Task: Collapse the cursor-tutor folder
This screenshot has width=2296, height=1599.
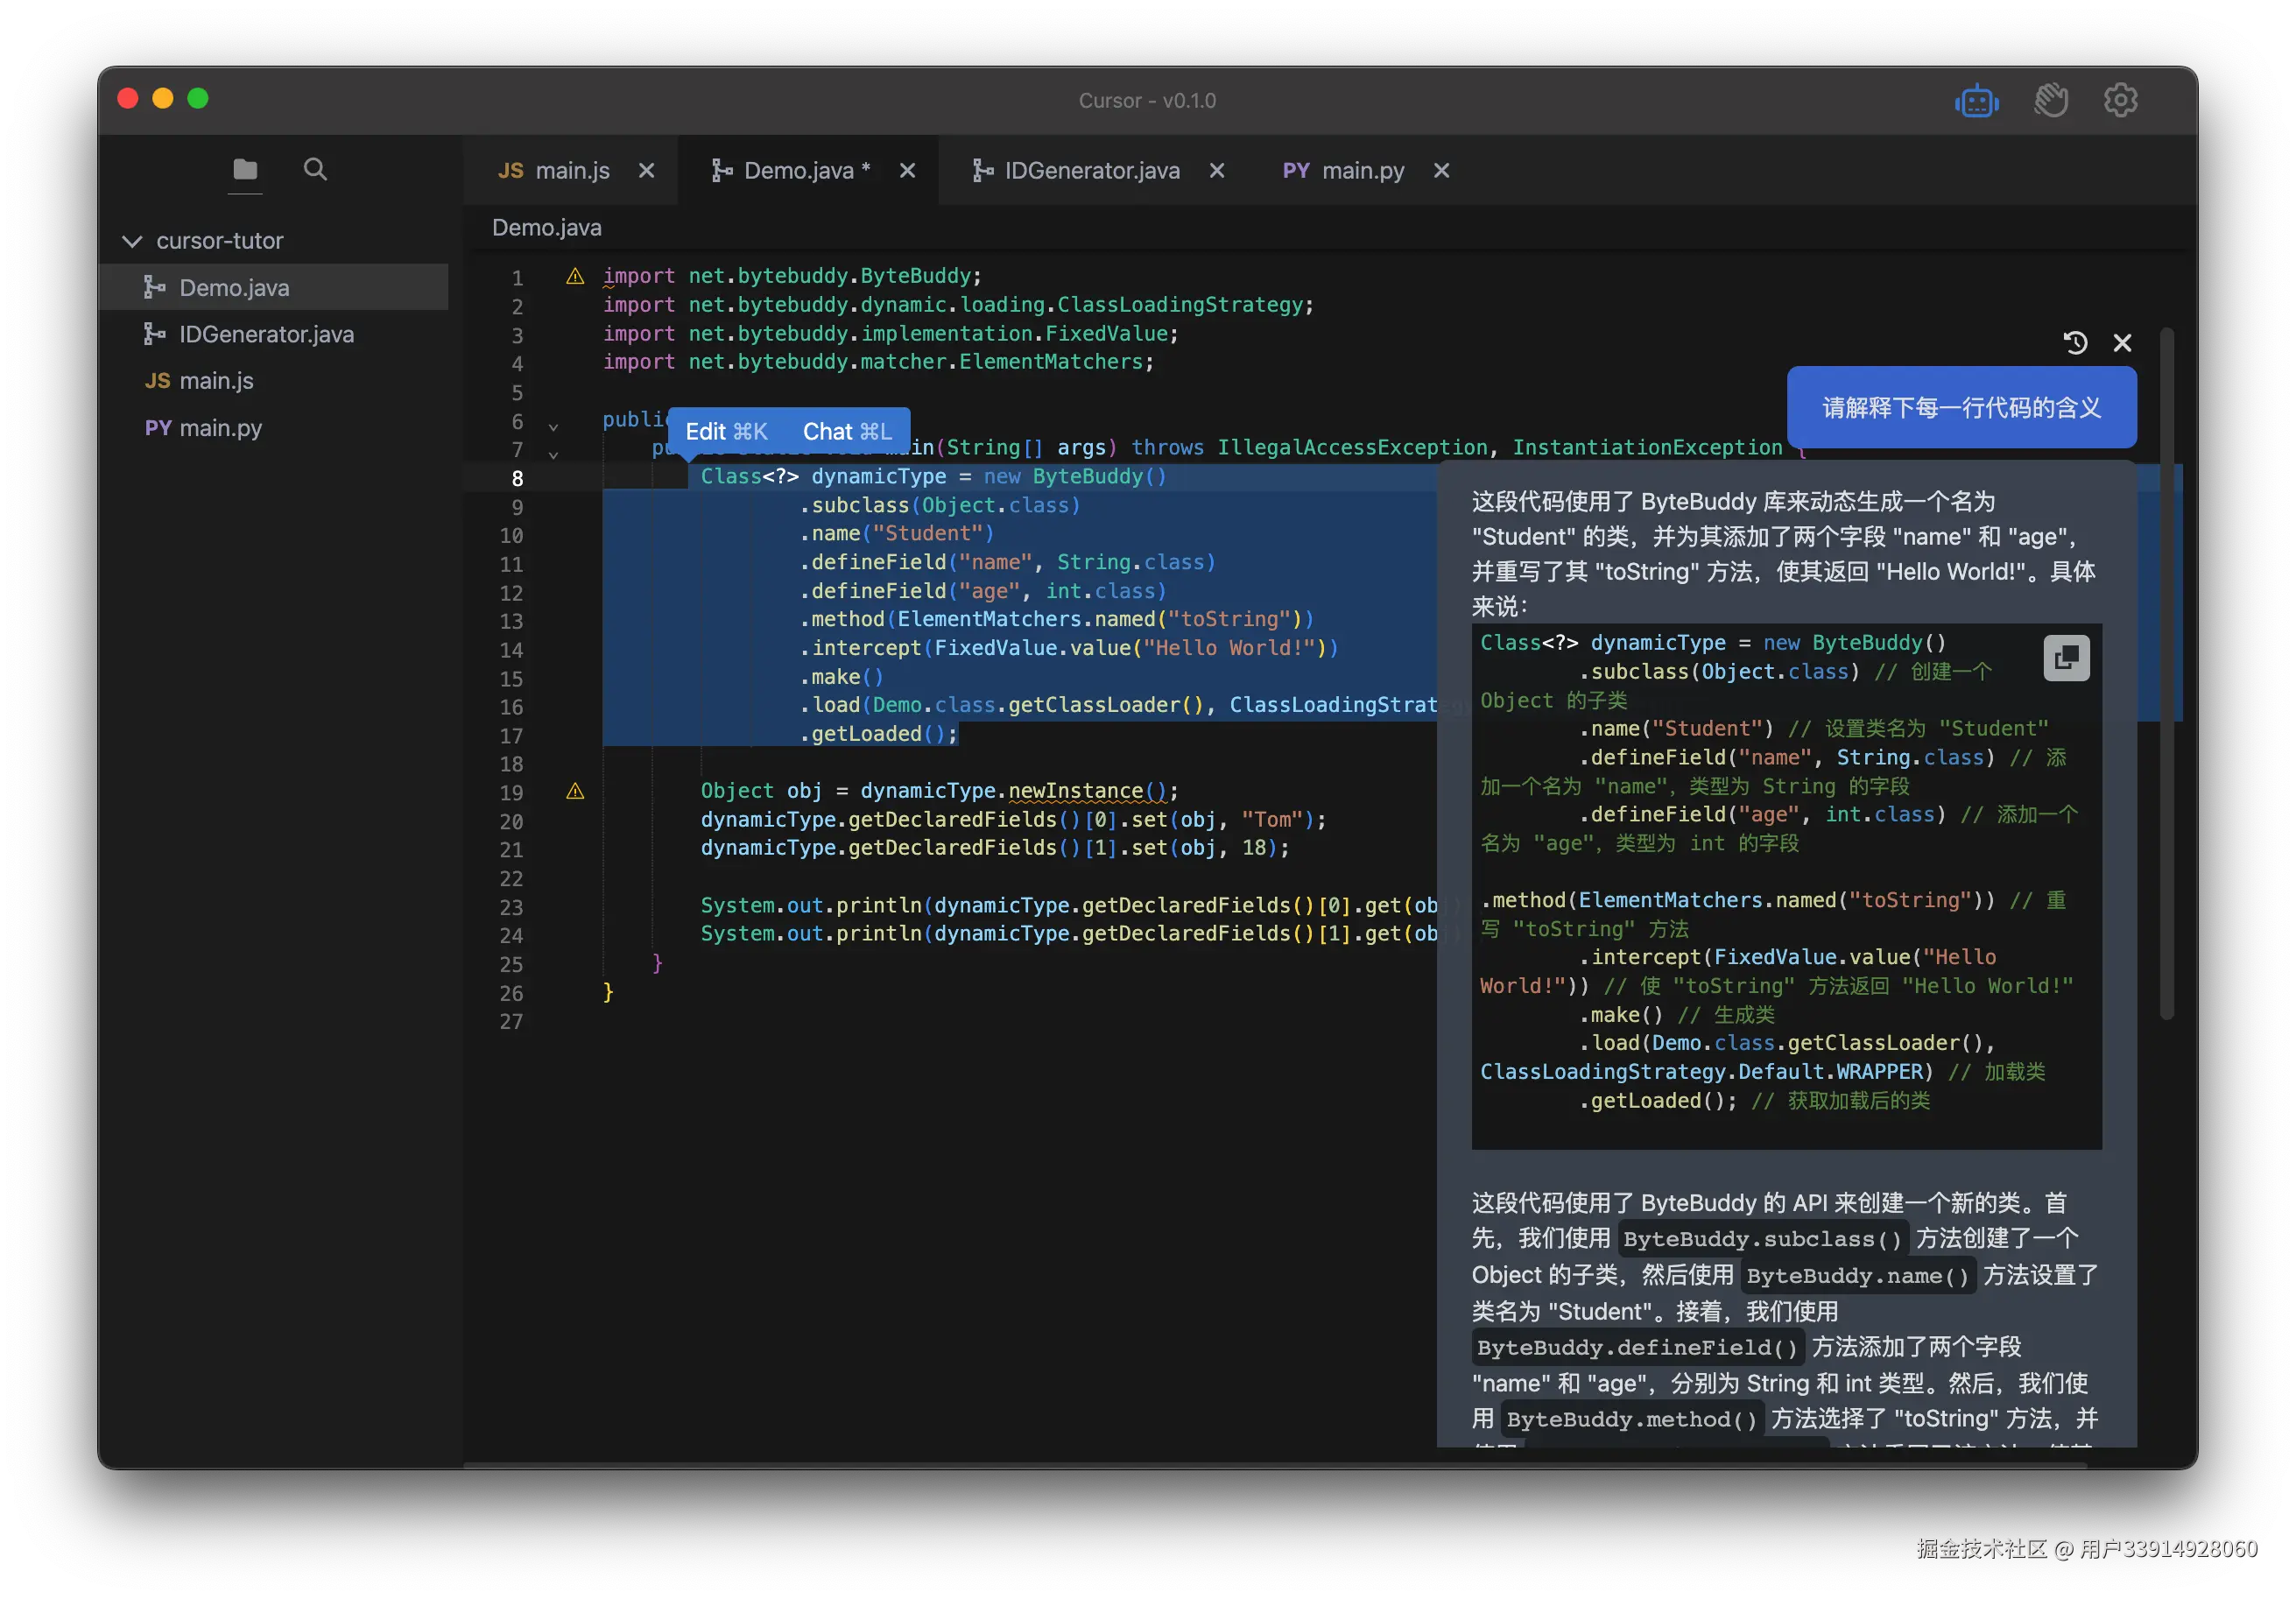Action: pyautogui.click(x=132, y=241)
